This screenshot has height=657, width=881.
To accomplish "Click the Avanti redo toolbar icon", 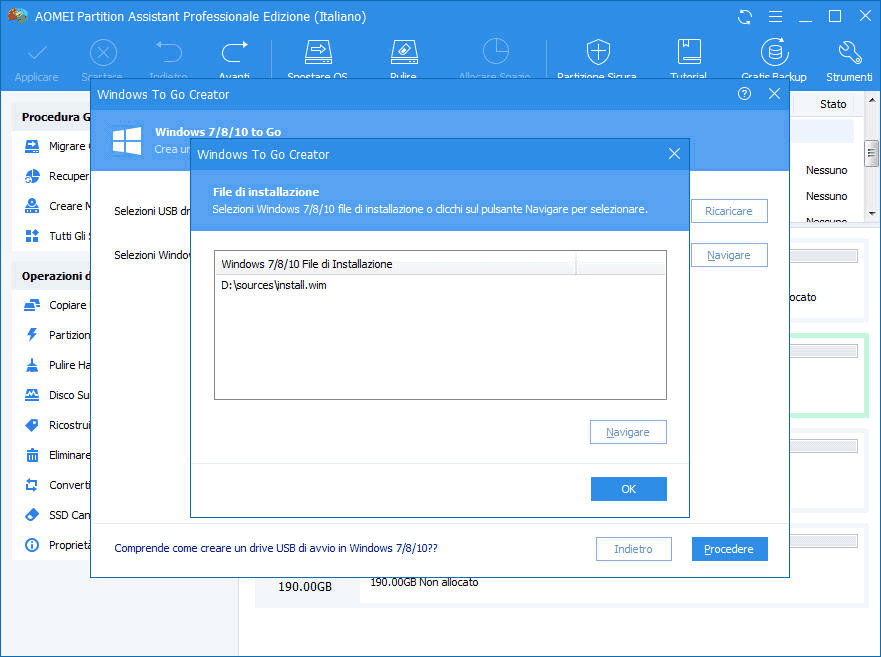I will (234, 52).
